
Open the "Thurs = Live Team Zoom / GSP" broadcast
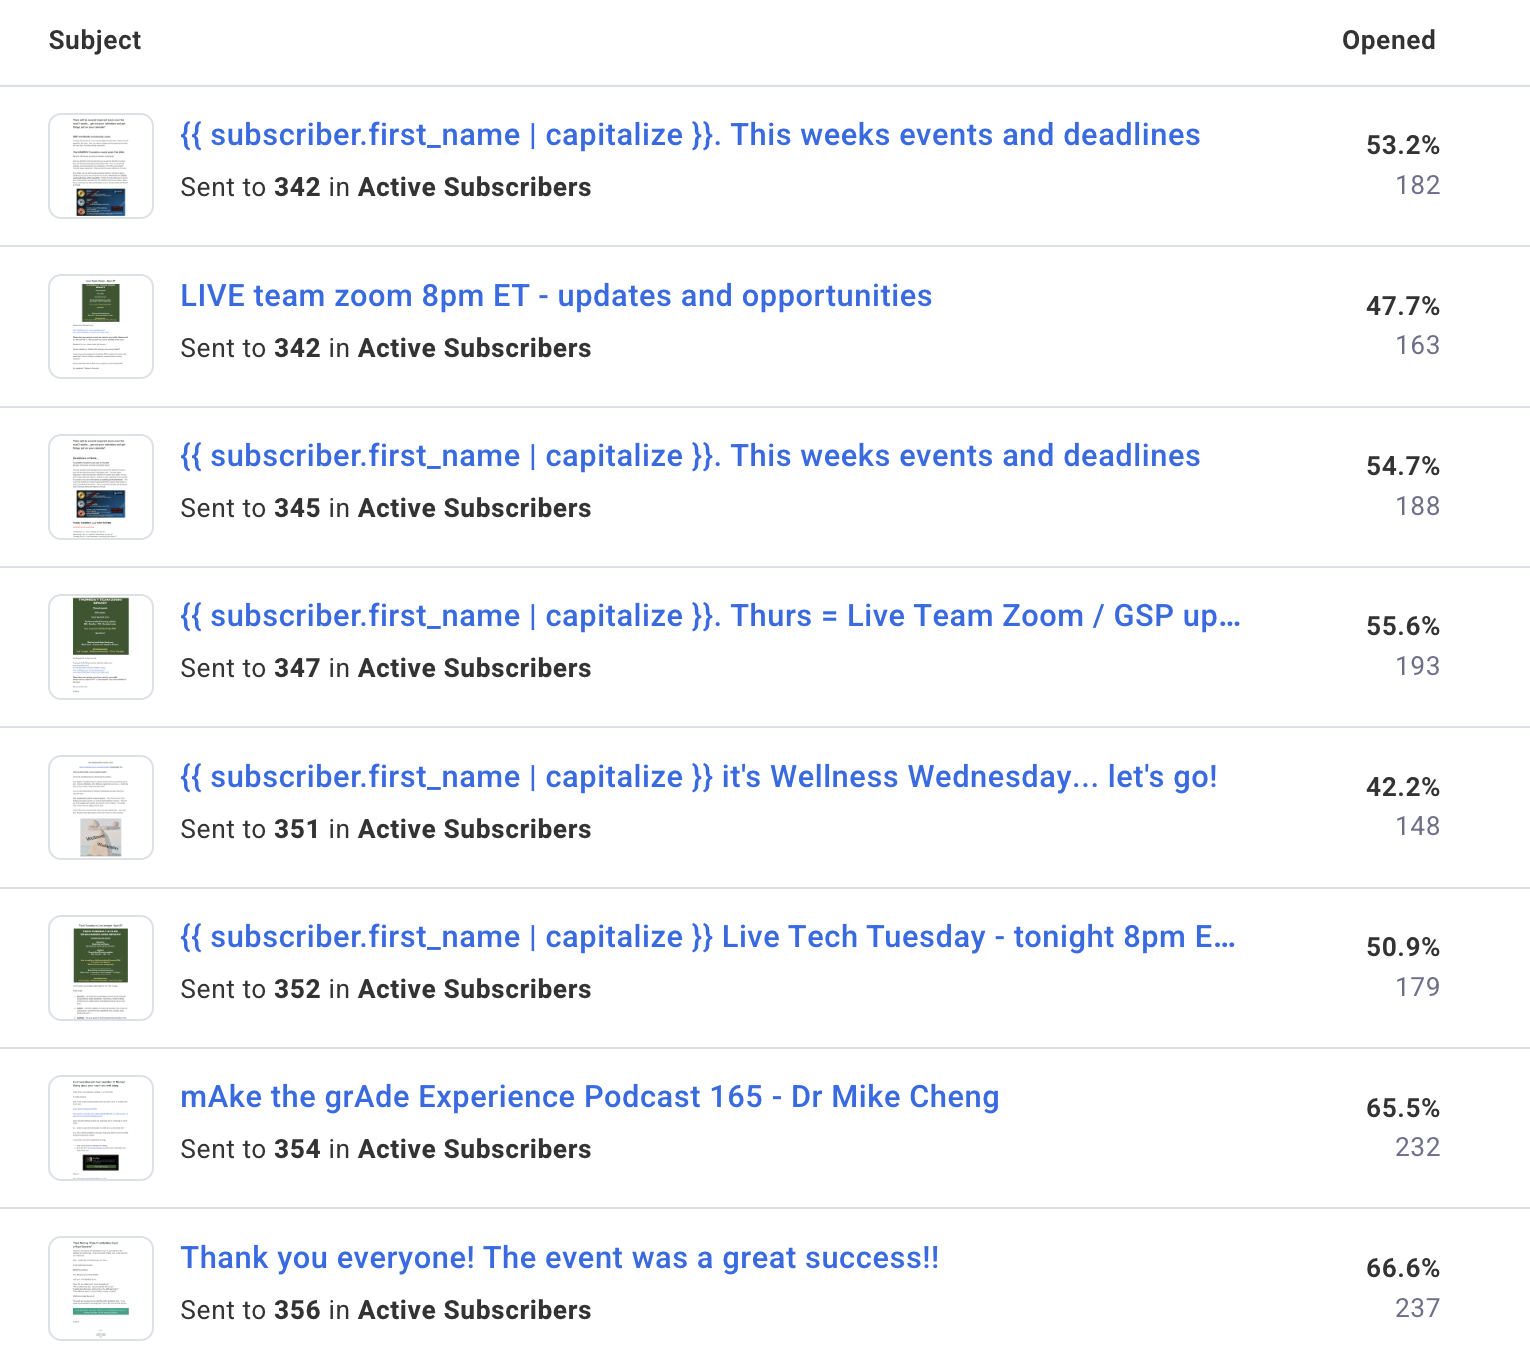[x=709, y=616]
